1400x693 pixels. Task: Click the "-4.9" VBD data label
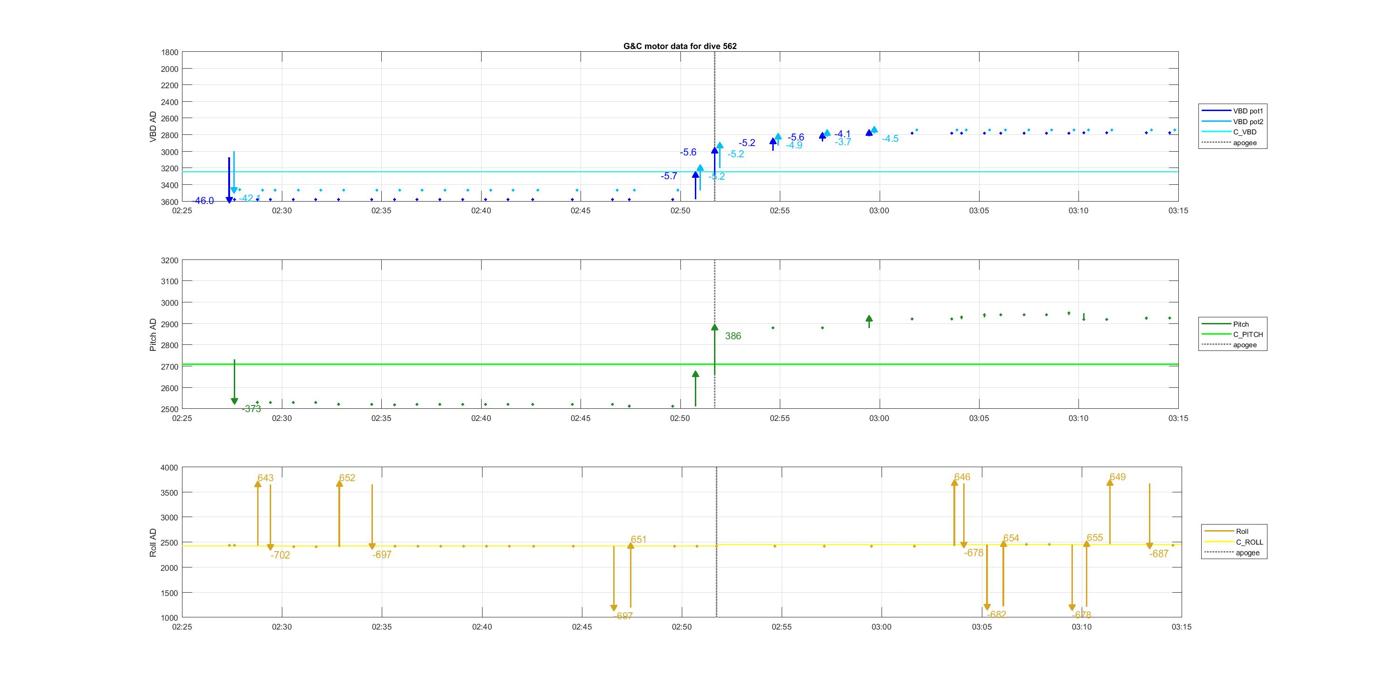(x=794, y=145)
